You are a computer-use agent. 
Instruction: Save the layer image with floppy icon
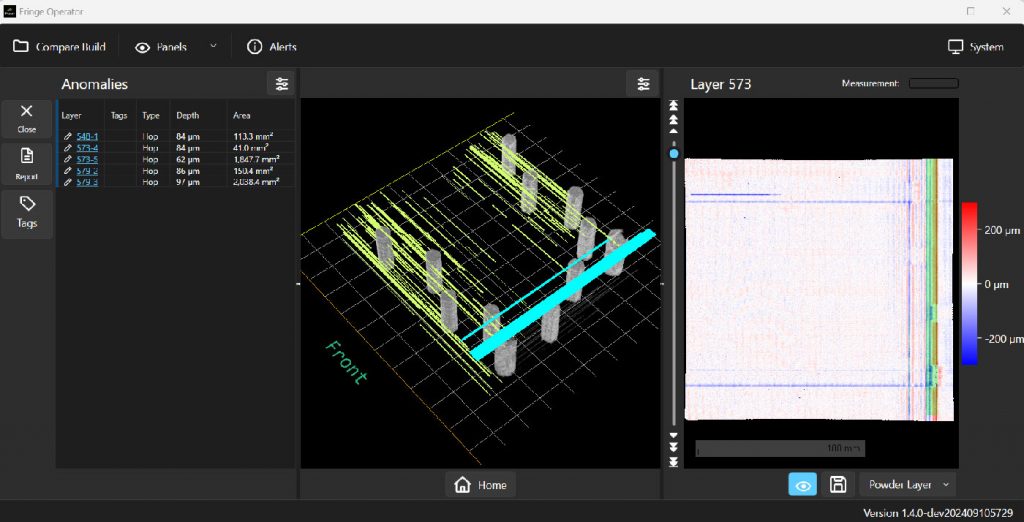tap(838, 485)
